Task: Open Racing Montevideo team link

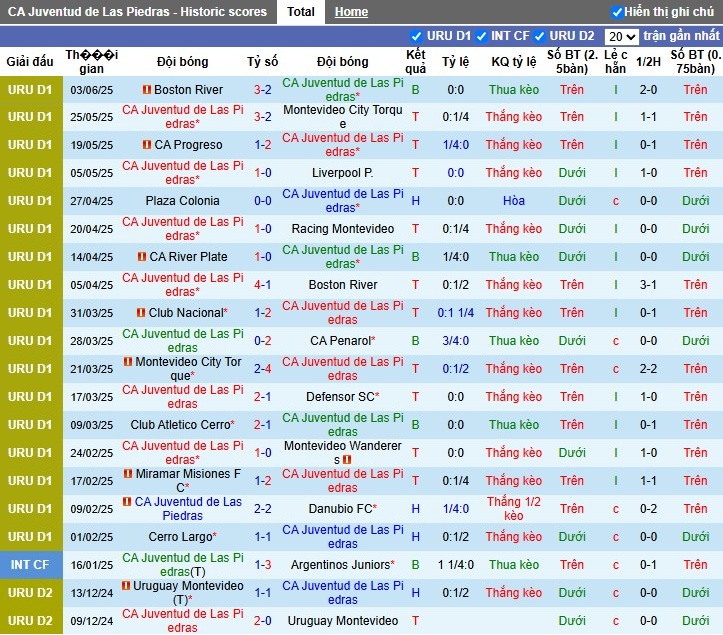Action: point(343,229)
